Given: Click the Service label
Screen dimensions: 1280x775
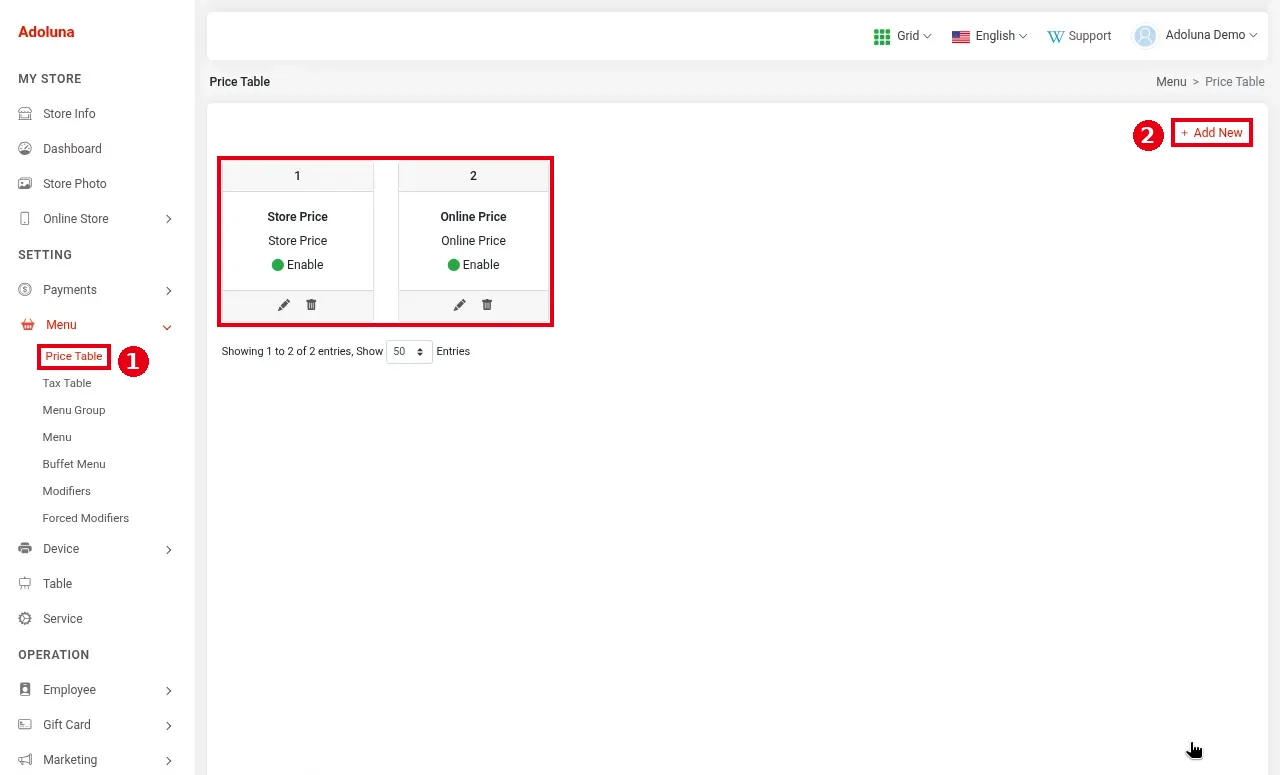Looking at the screenshot, I should point(63,619).
